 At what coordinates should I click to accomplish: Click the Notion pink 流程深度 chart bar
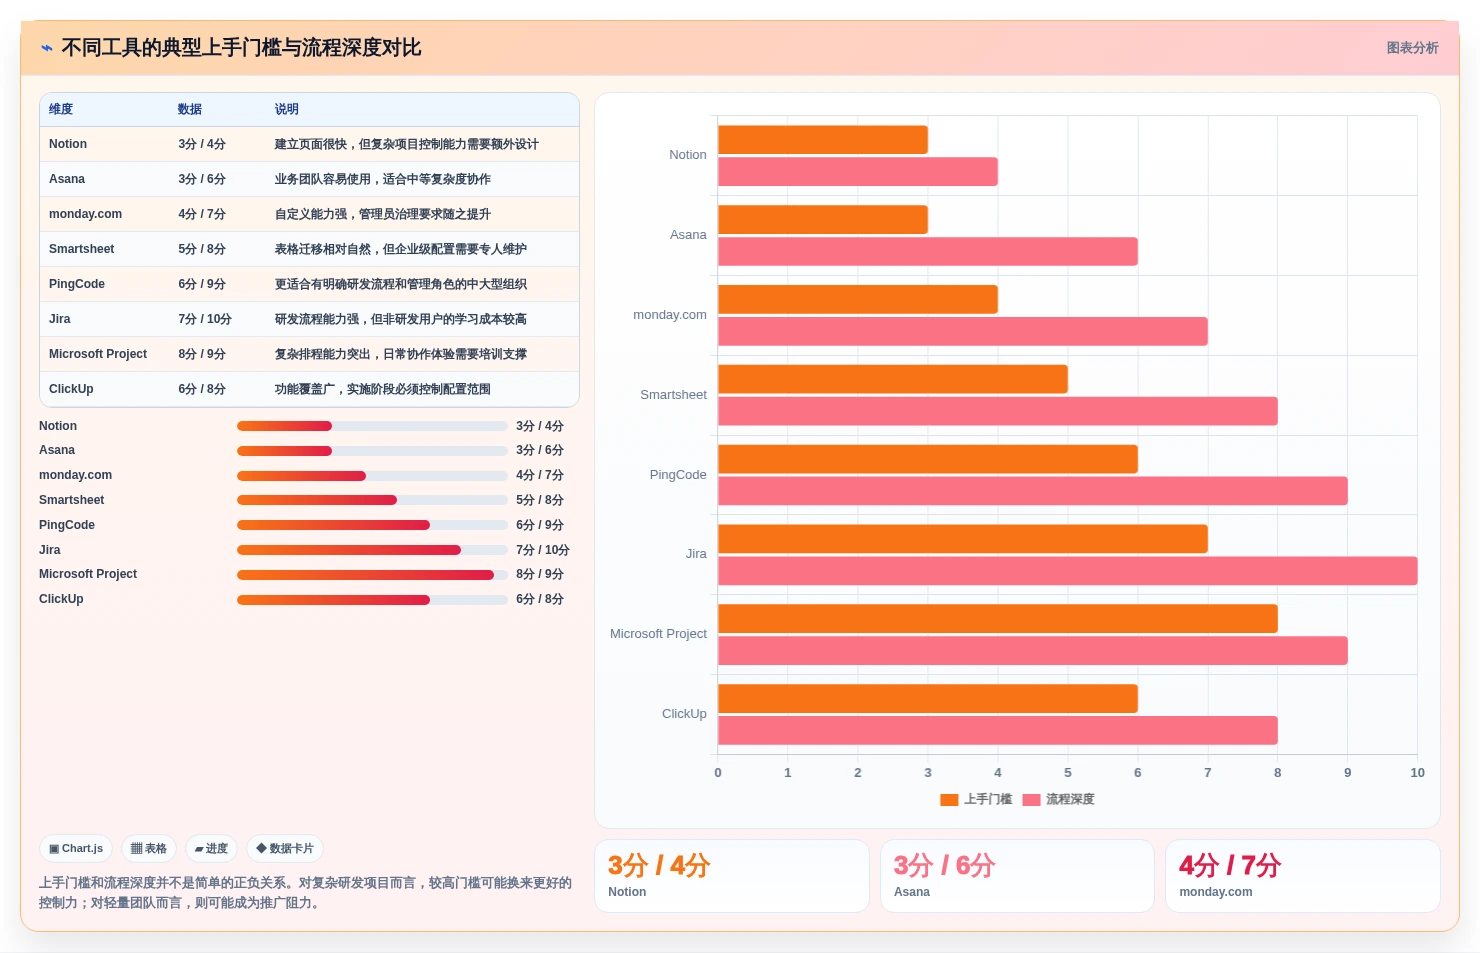858,172
